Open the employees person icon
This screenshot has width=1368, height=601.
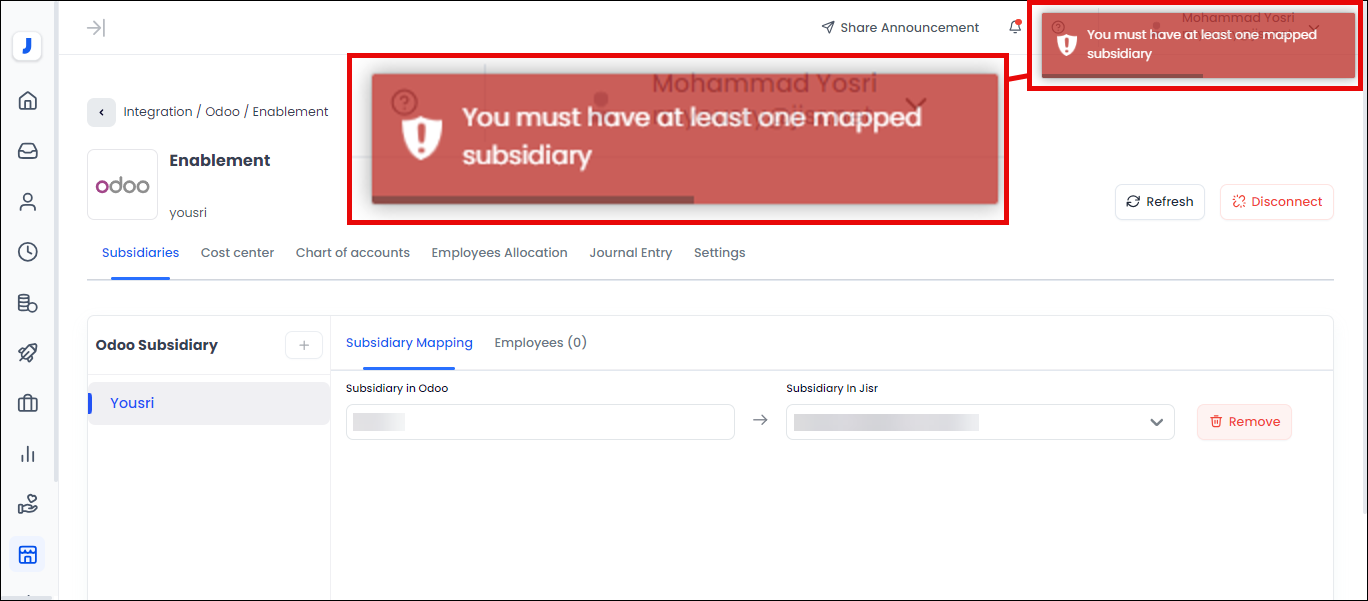[28, 202]
